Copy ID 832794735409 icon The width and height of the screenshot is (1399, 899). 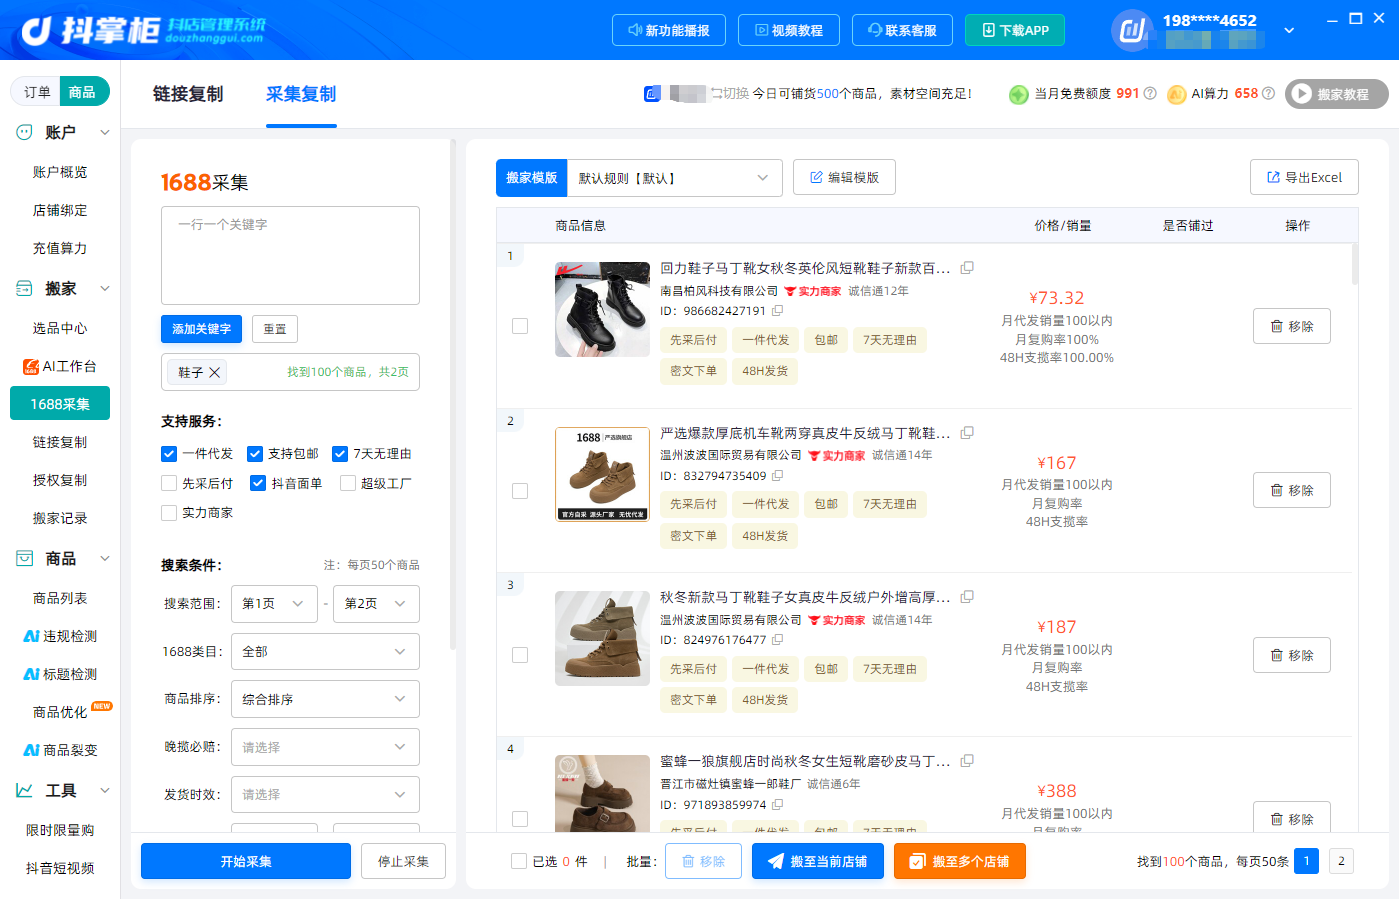coord(777,476)
